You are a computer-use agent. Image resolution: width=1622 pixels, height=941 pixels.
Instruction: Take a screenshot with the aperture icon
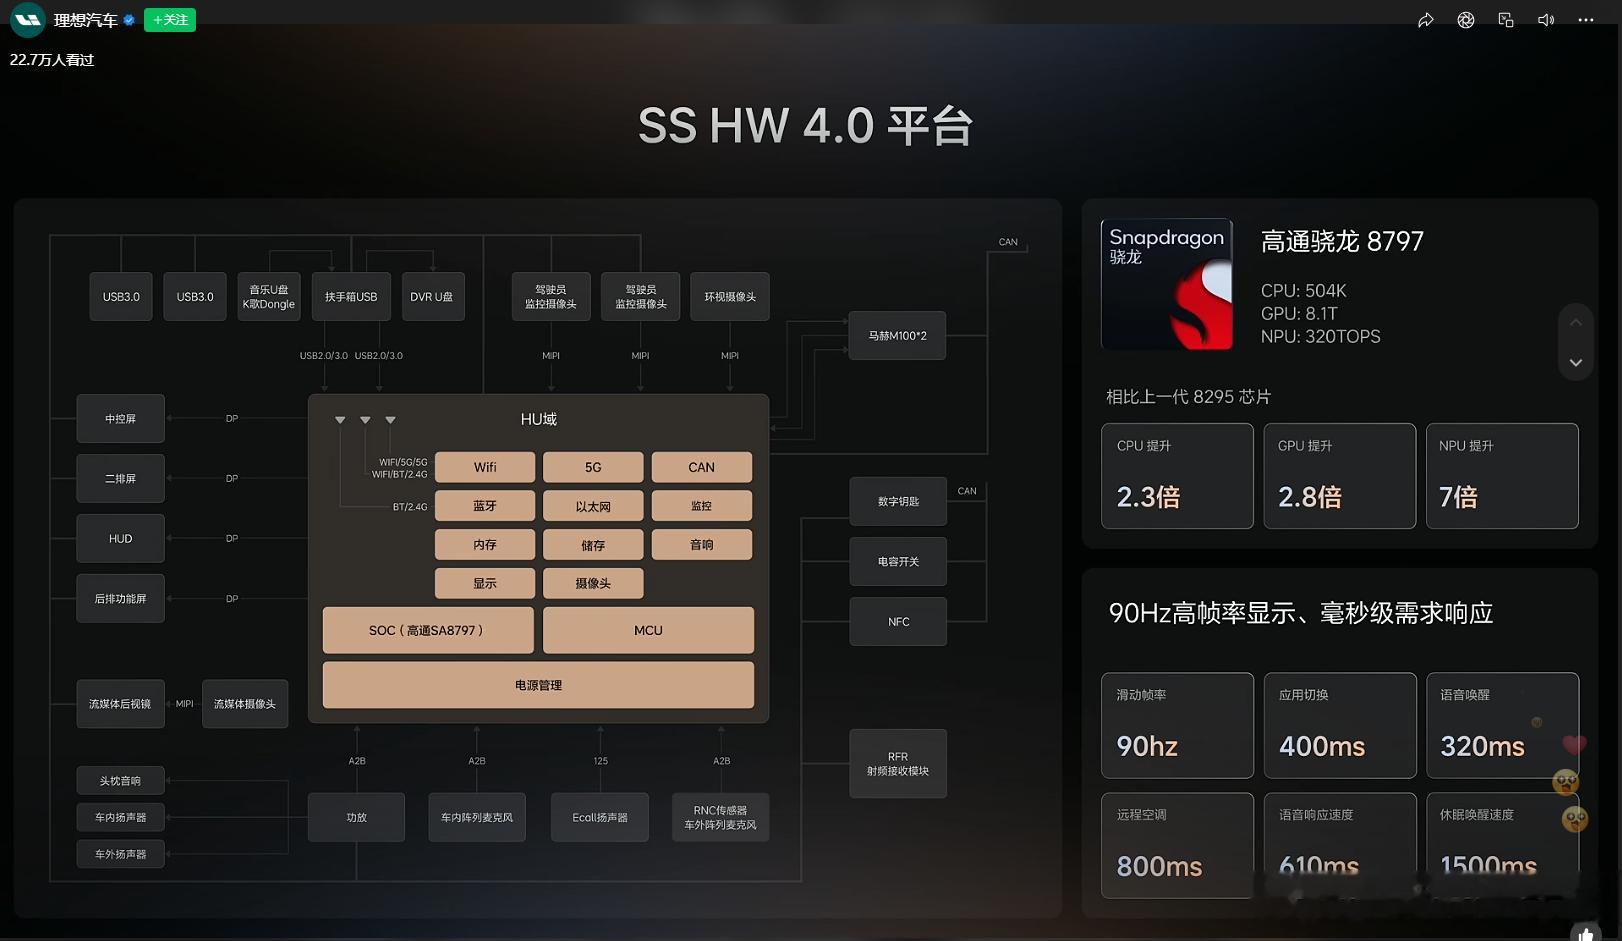1466,20
